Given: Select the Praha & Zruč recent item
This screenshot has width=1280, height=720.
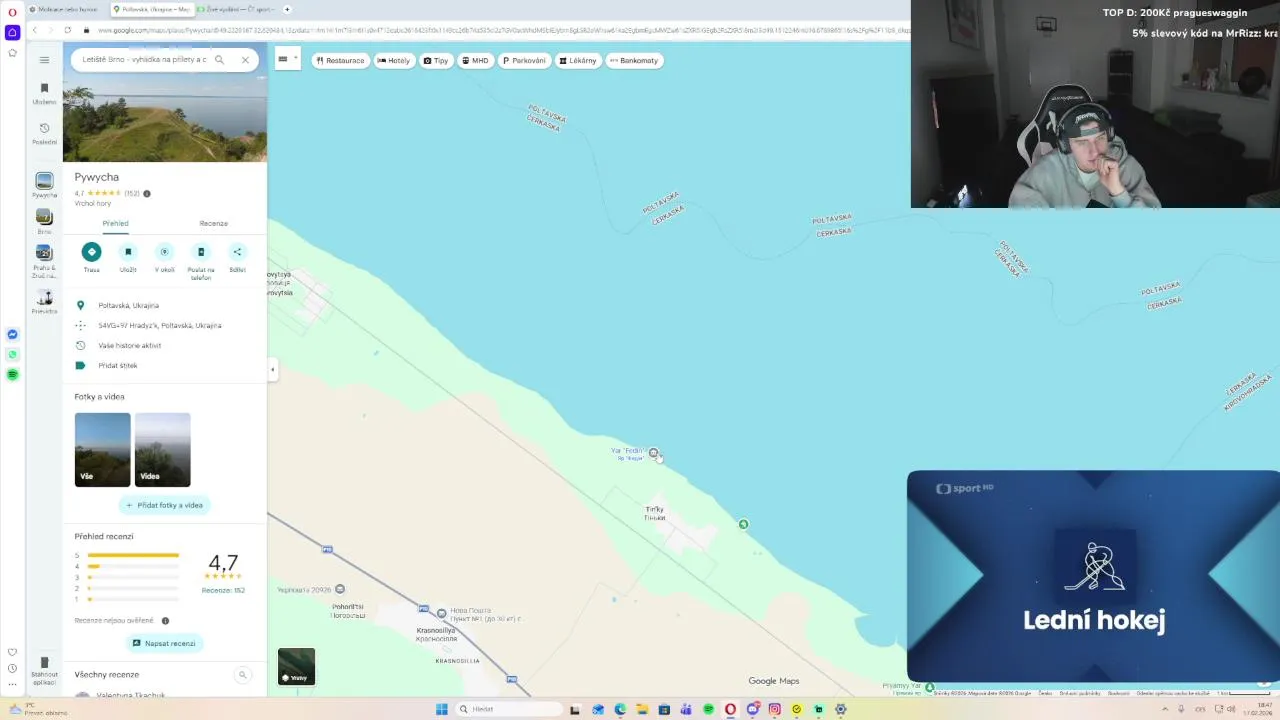Looking at the screenshot, I should 44,262.
